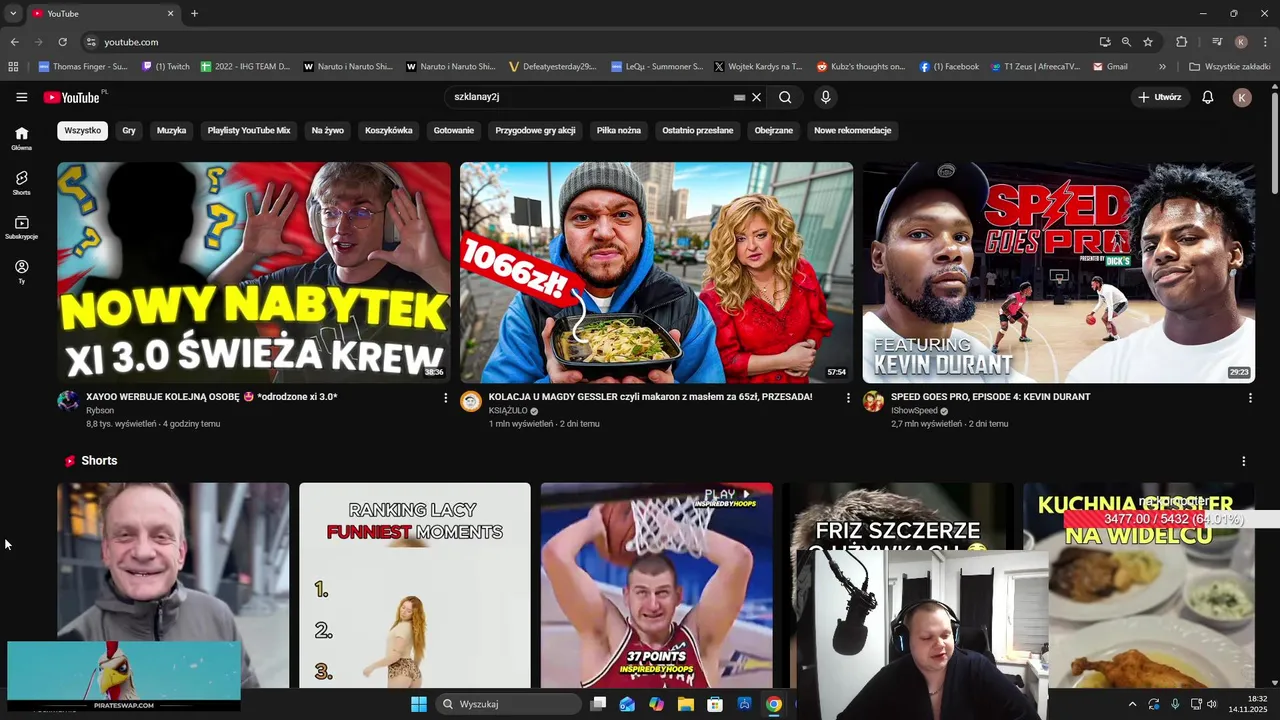This screenshot has height=720, width=1280.
Task: Start voice search with microphone icon
Action: [825, 97]
